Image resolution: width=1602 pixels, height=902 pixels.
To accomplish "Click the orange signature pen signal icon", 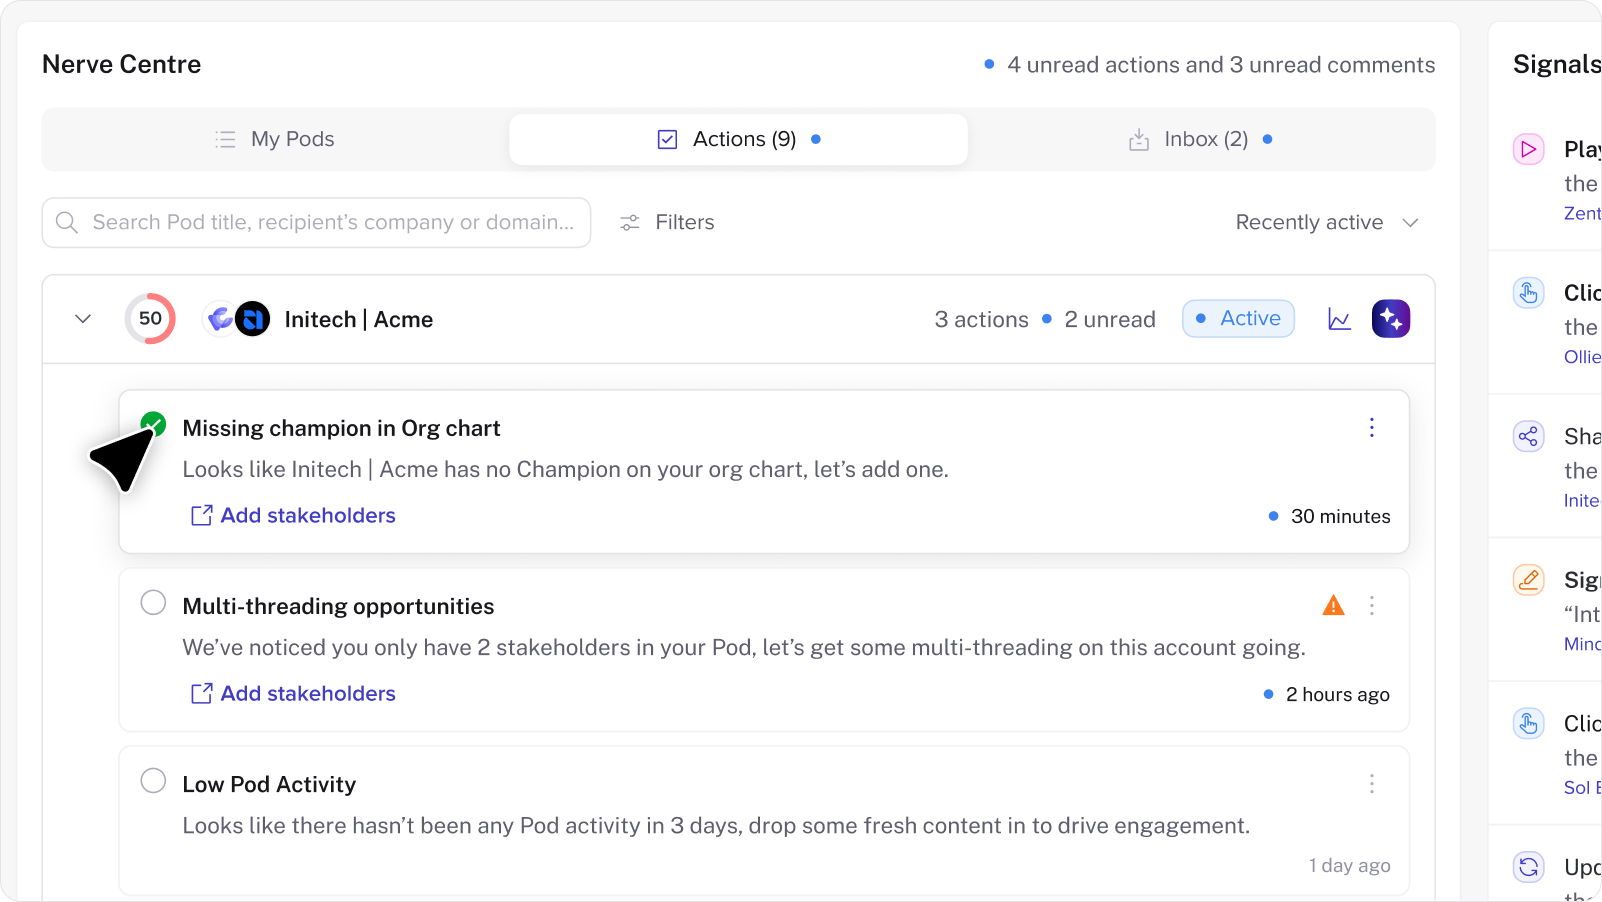I will point(1528,580).
